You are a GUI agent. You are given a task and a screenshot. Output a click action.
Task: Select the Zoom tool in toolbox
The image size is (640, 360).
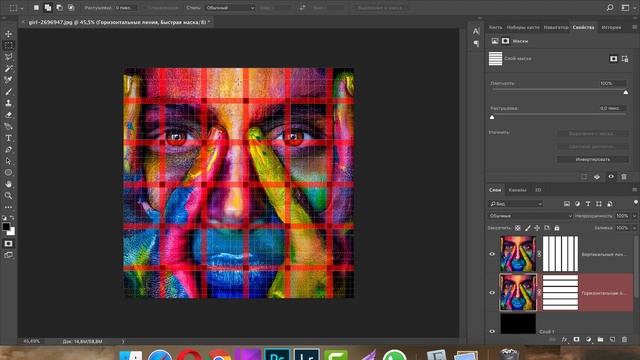pos(8,196)
